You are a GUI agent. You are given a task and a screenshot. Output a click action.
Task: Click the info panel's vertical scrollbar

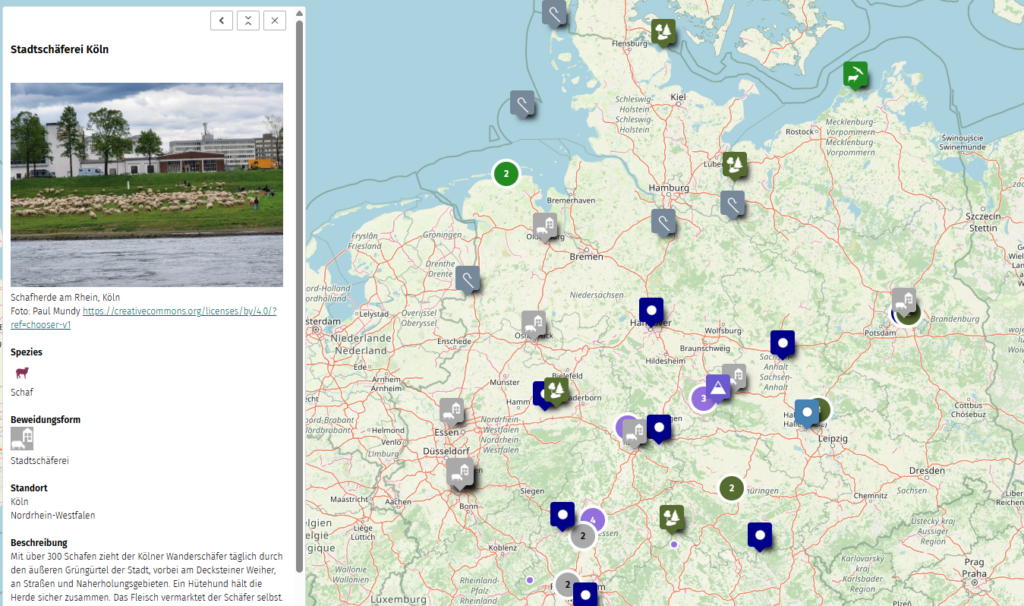pos(299,300)
